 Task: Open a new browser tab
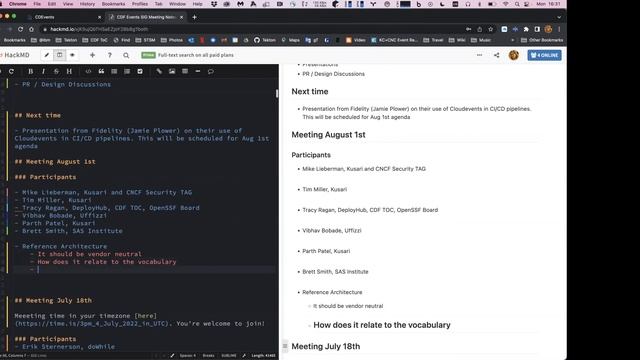tap(194, 17)
